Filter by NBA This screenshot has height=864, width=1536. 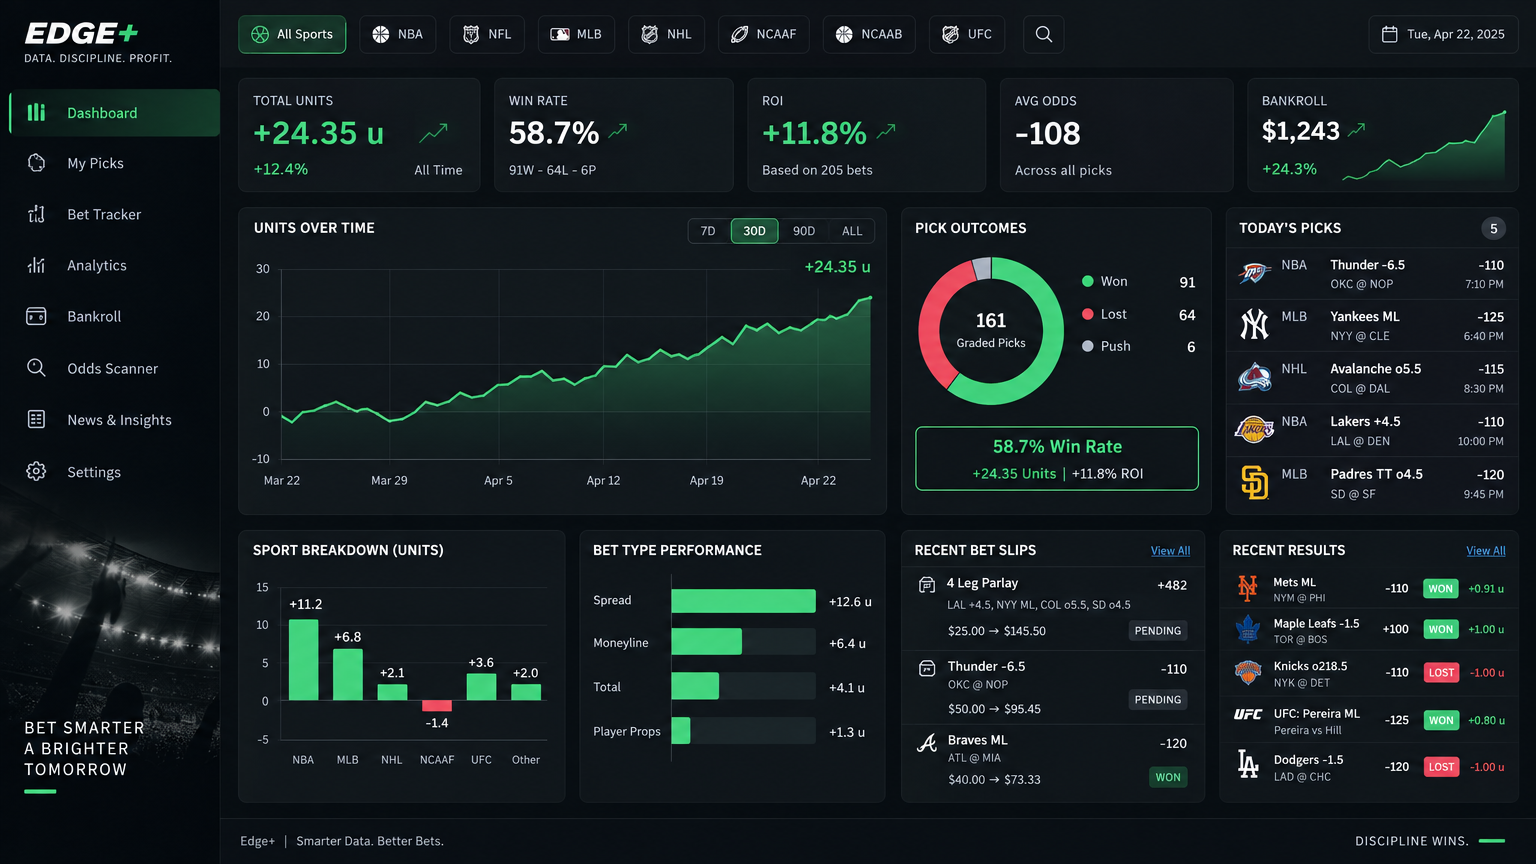click(398, 34)
